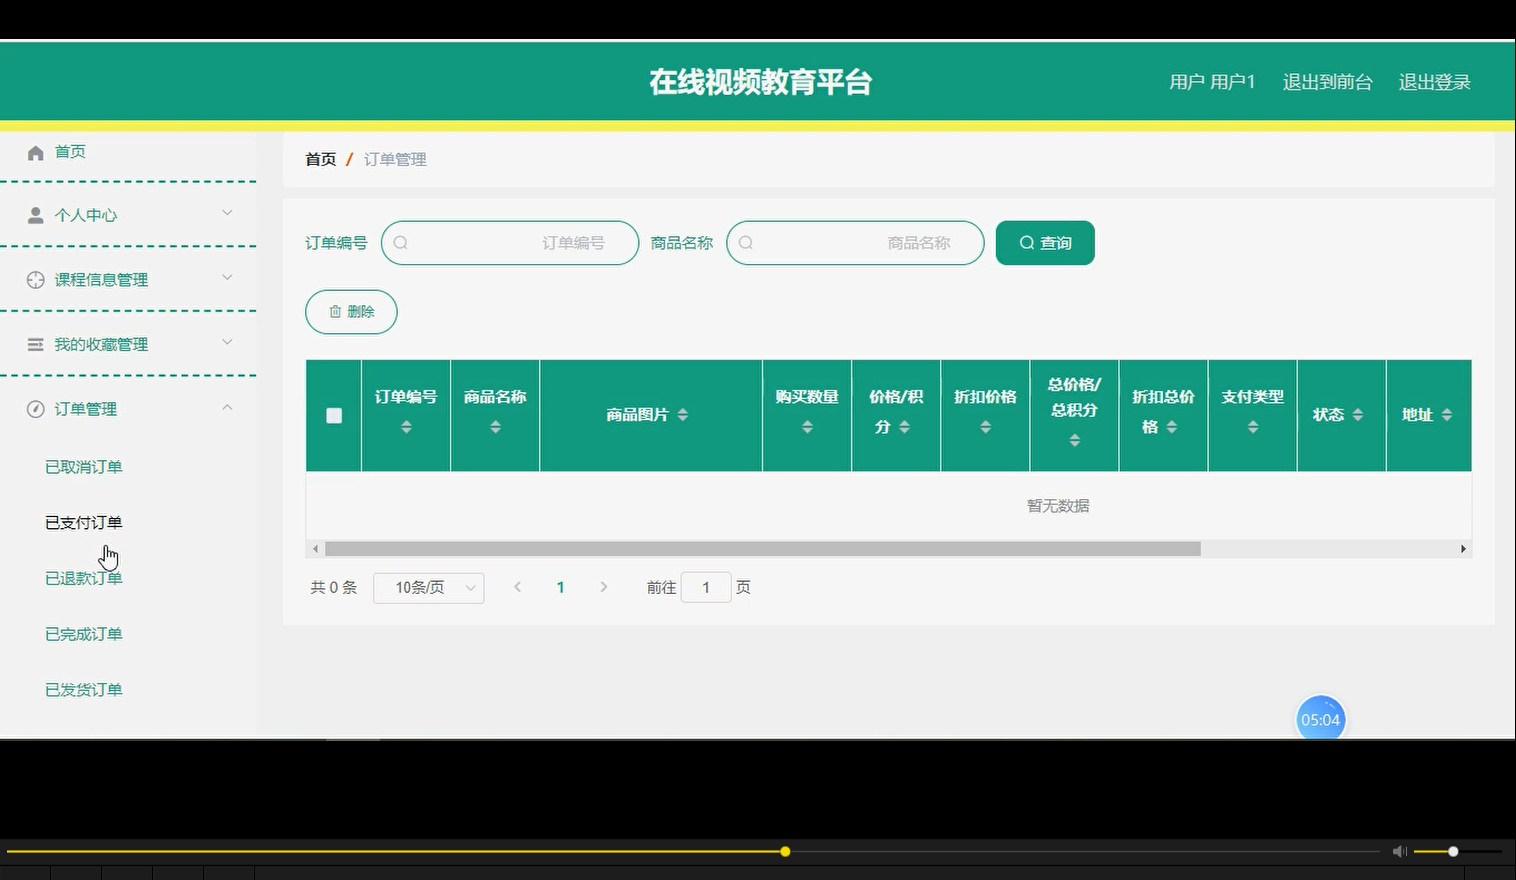Click the video playback progress slider

click(785, 851)
